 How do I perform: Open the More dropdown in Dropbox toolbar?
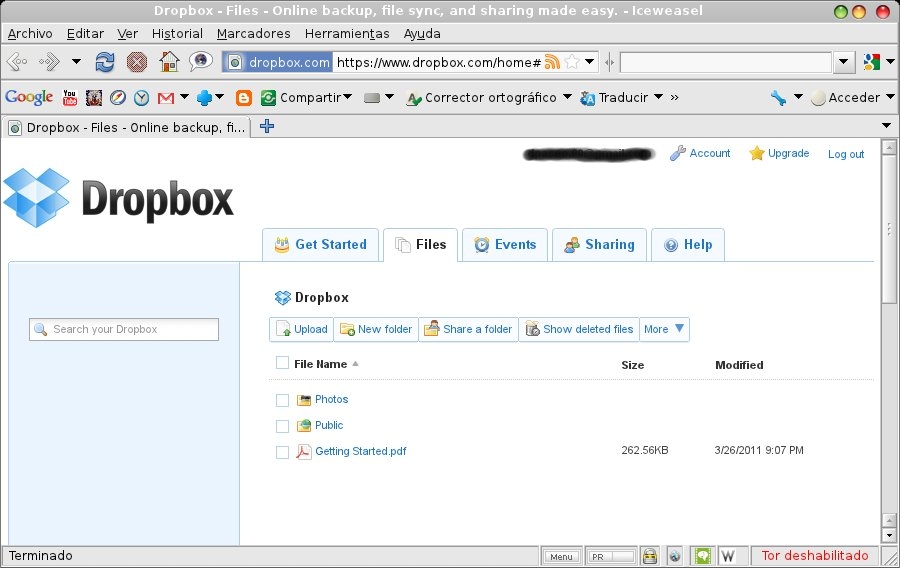(x=664, y=329)
